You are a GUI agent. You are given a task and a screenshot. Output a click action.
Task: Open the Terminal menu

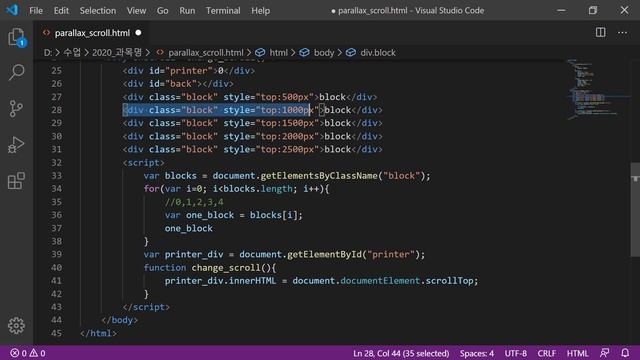coord(223,11)
